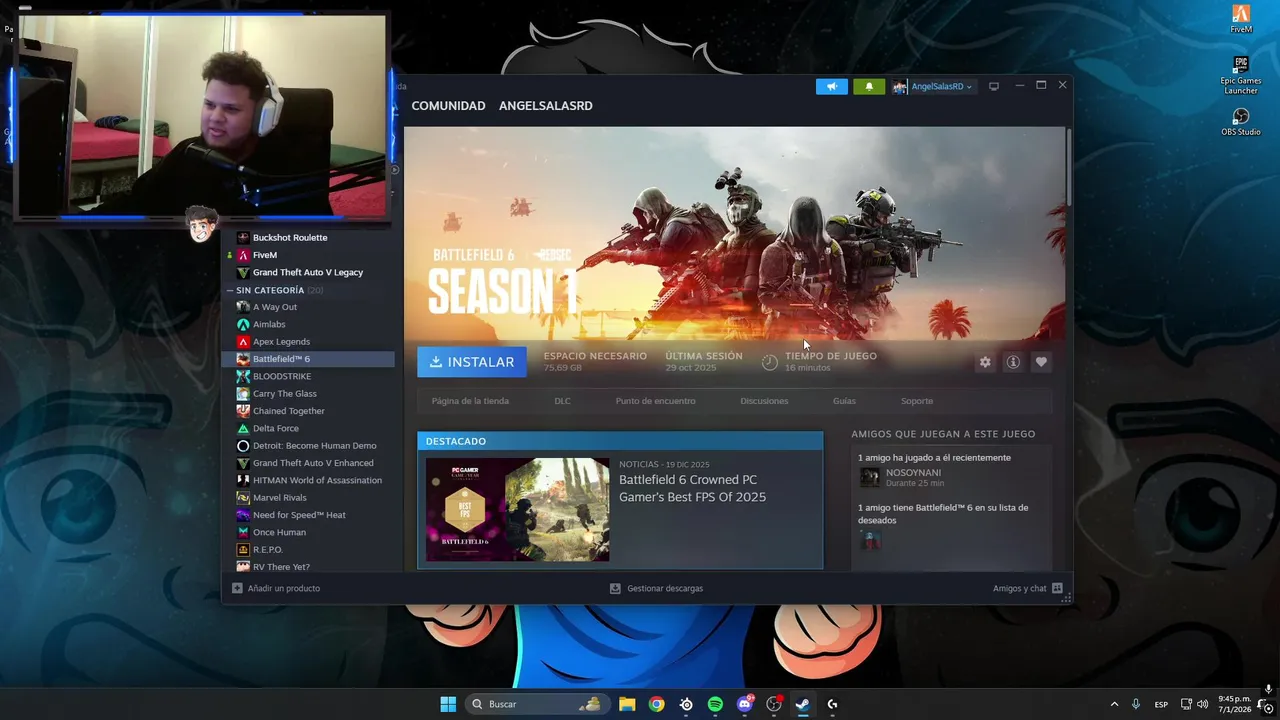
Task: Open Gestionar descargas
Action: click(x=657, y=588)
